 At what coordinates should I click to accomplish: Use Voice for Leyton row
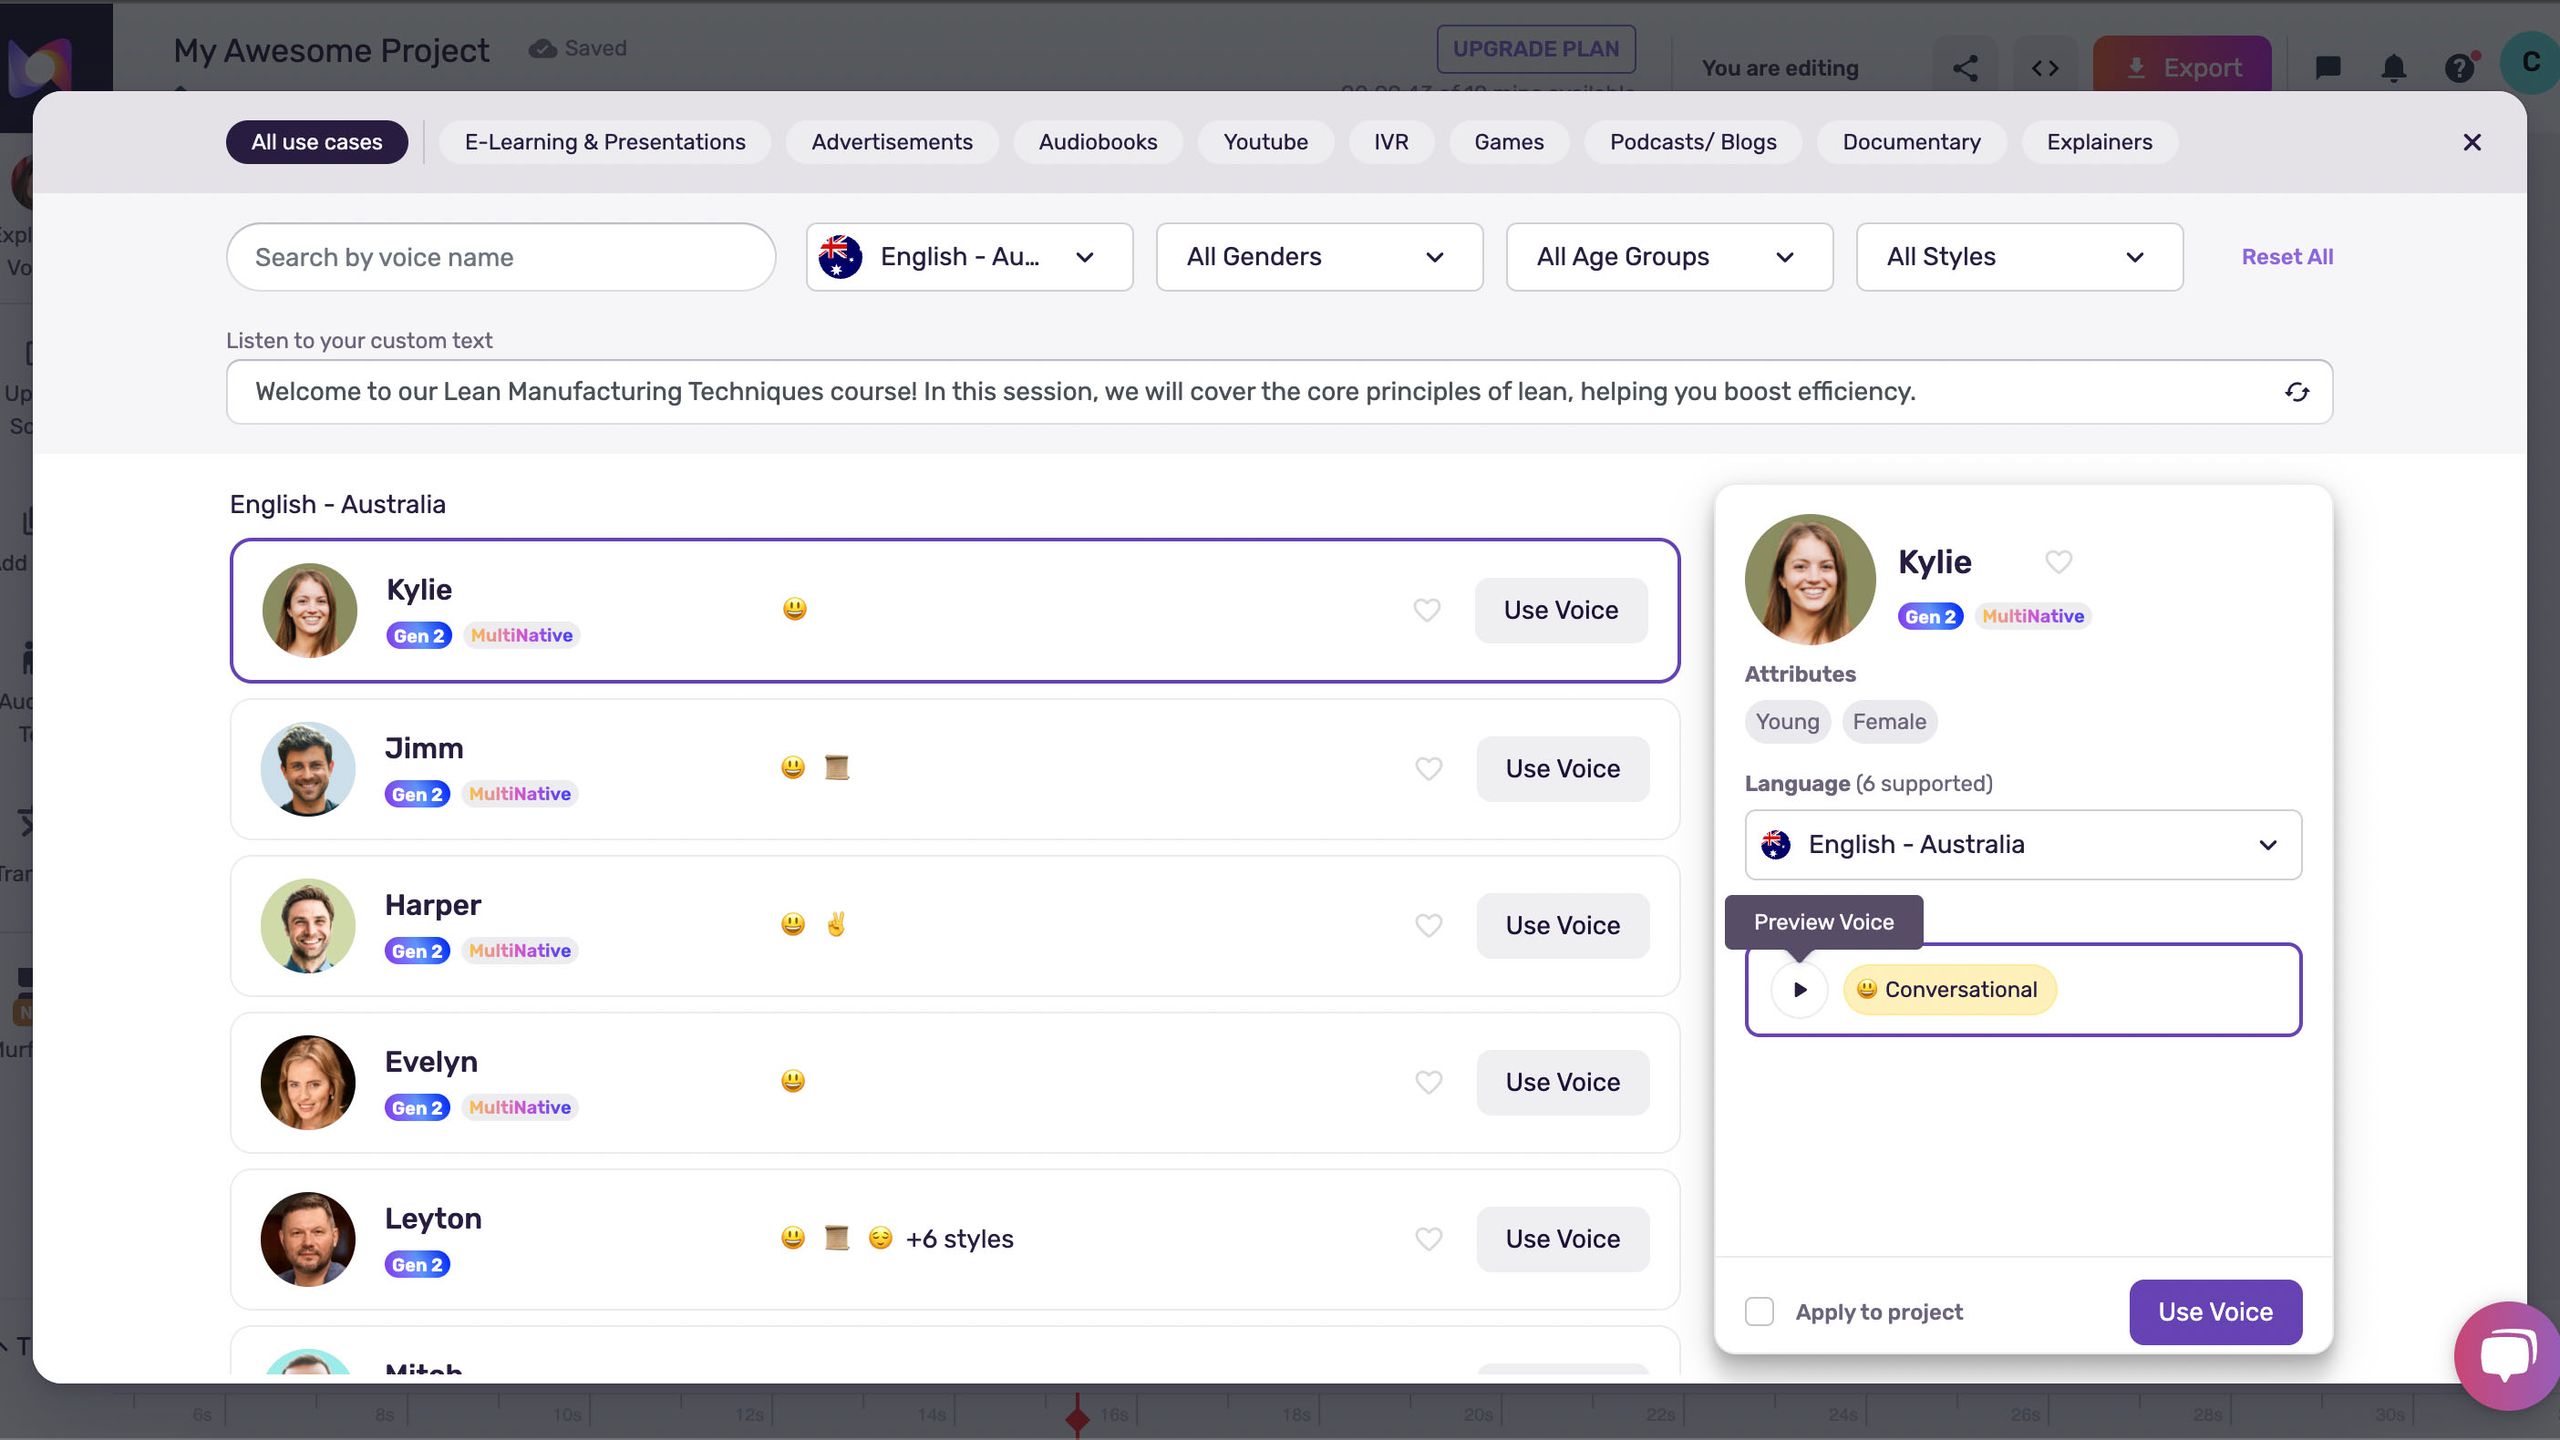(1563, 1239)
